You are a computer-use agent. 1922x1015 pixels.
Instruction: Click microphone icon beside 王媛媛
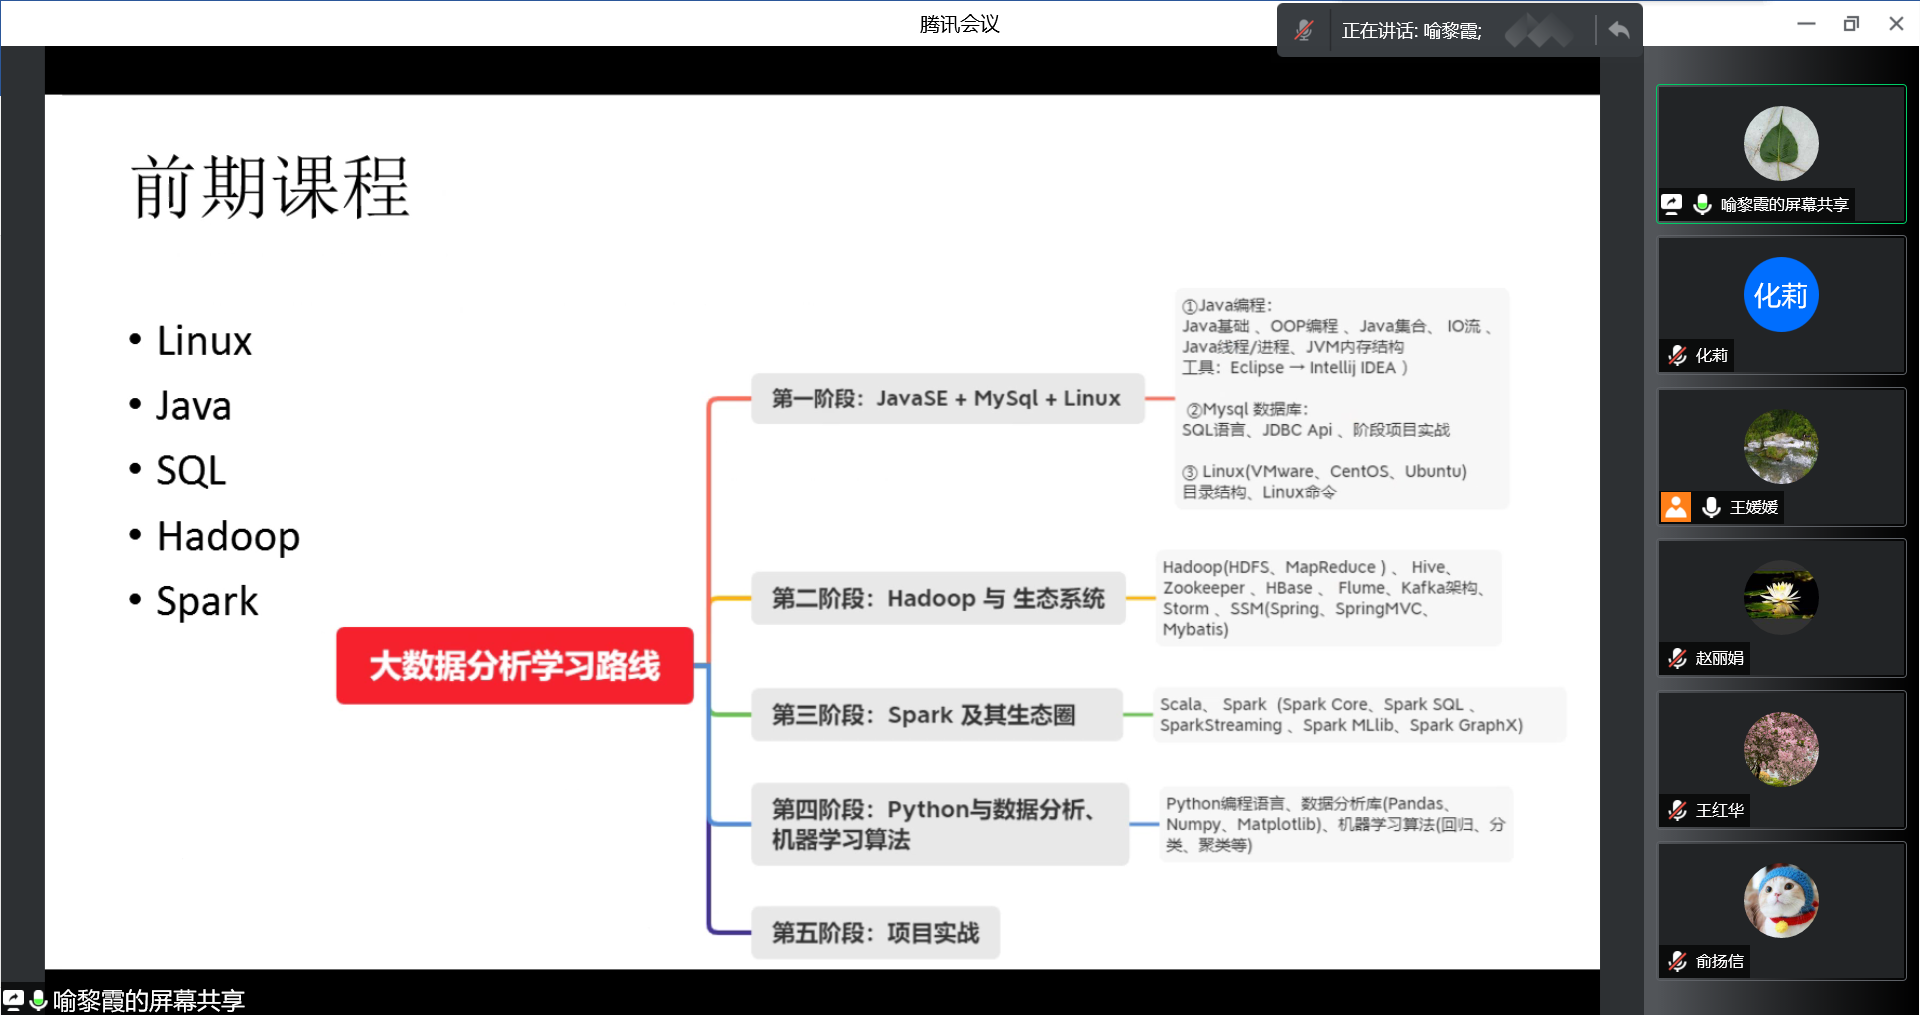click(1711, 507)
